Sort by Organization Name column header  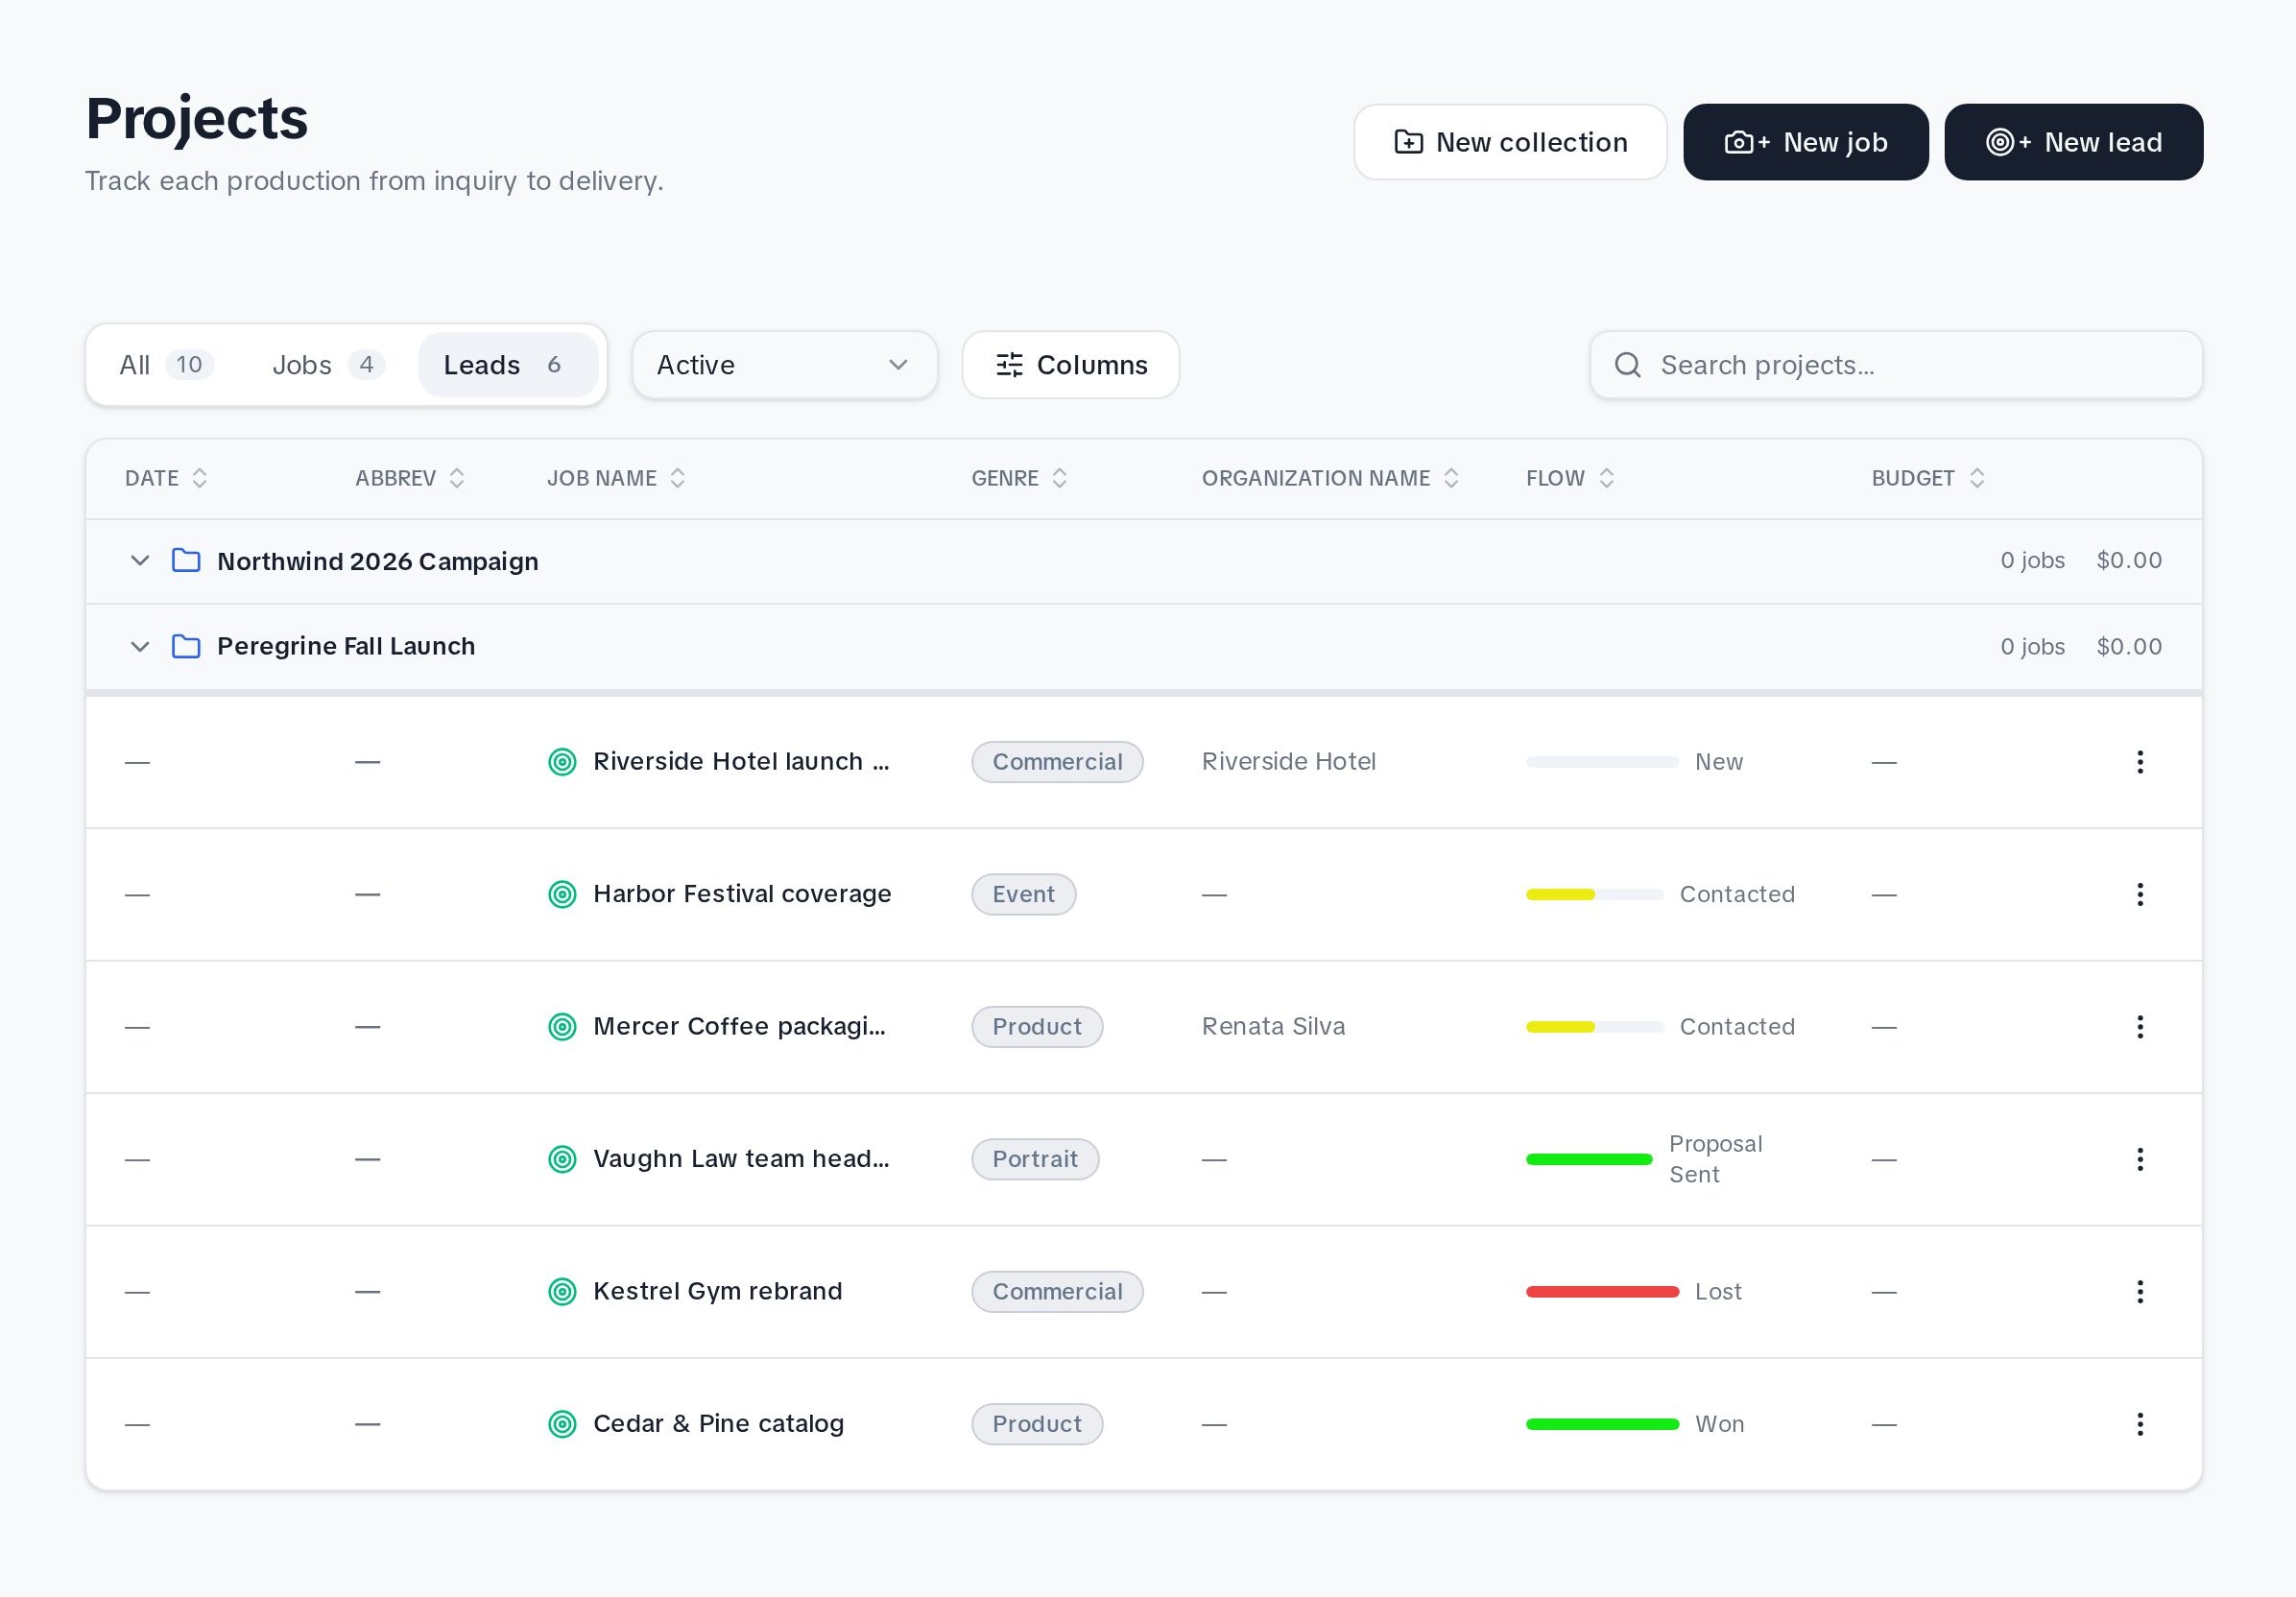(1330, 478)
